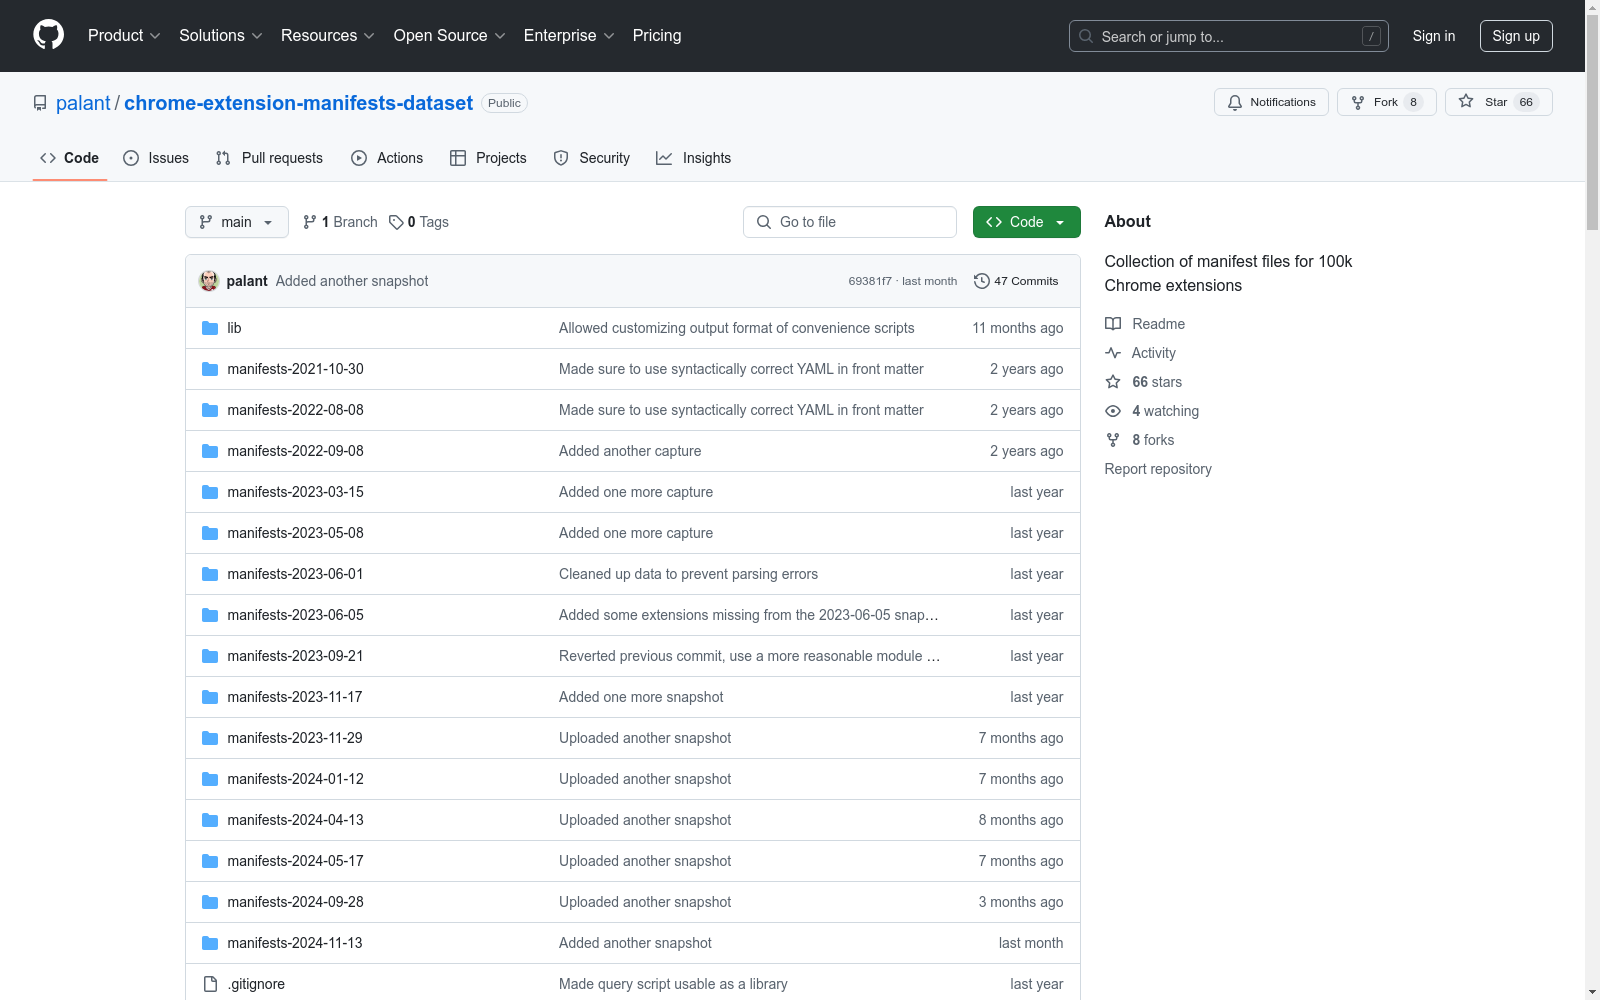Open the manifests-2023-03-15 folder name
This screenshot has height=1000, width=1600.
295,492
